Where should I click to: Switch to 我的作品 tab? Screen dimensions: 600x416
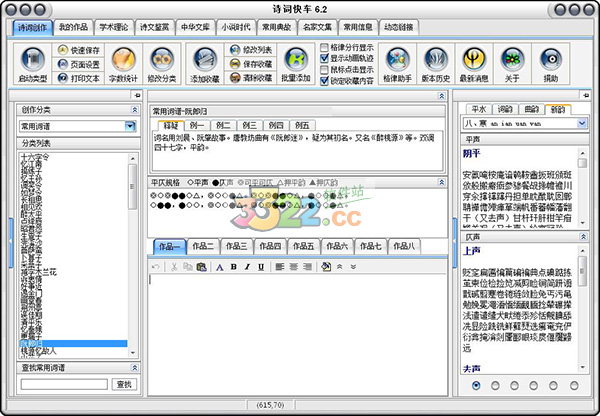coord(73,27)
